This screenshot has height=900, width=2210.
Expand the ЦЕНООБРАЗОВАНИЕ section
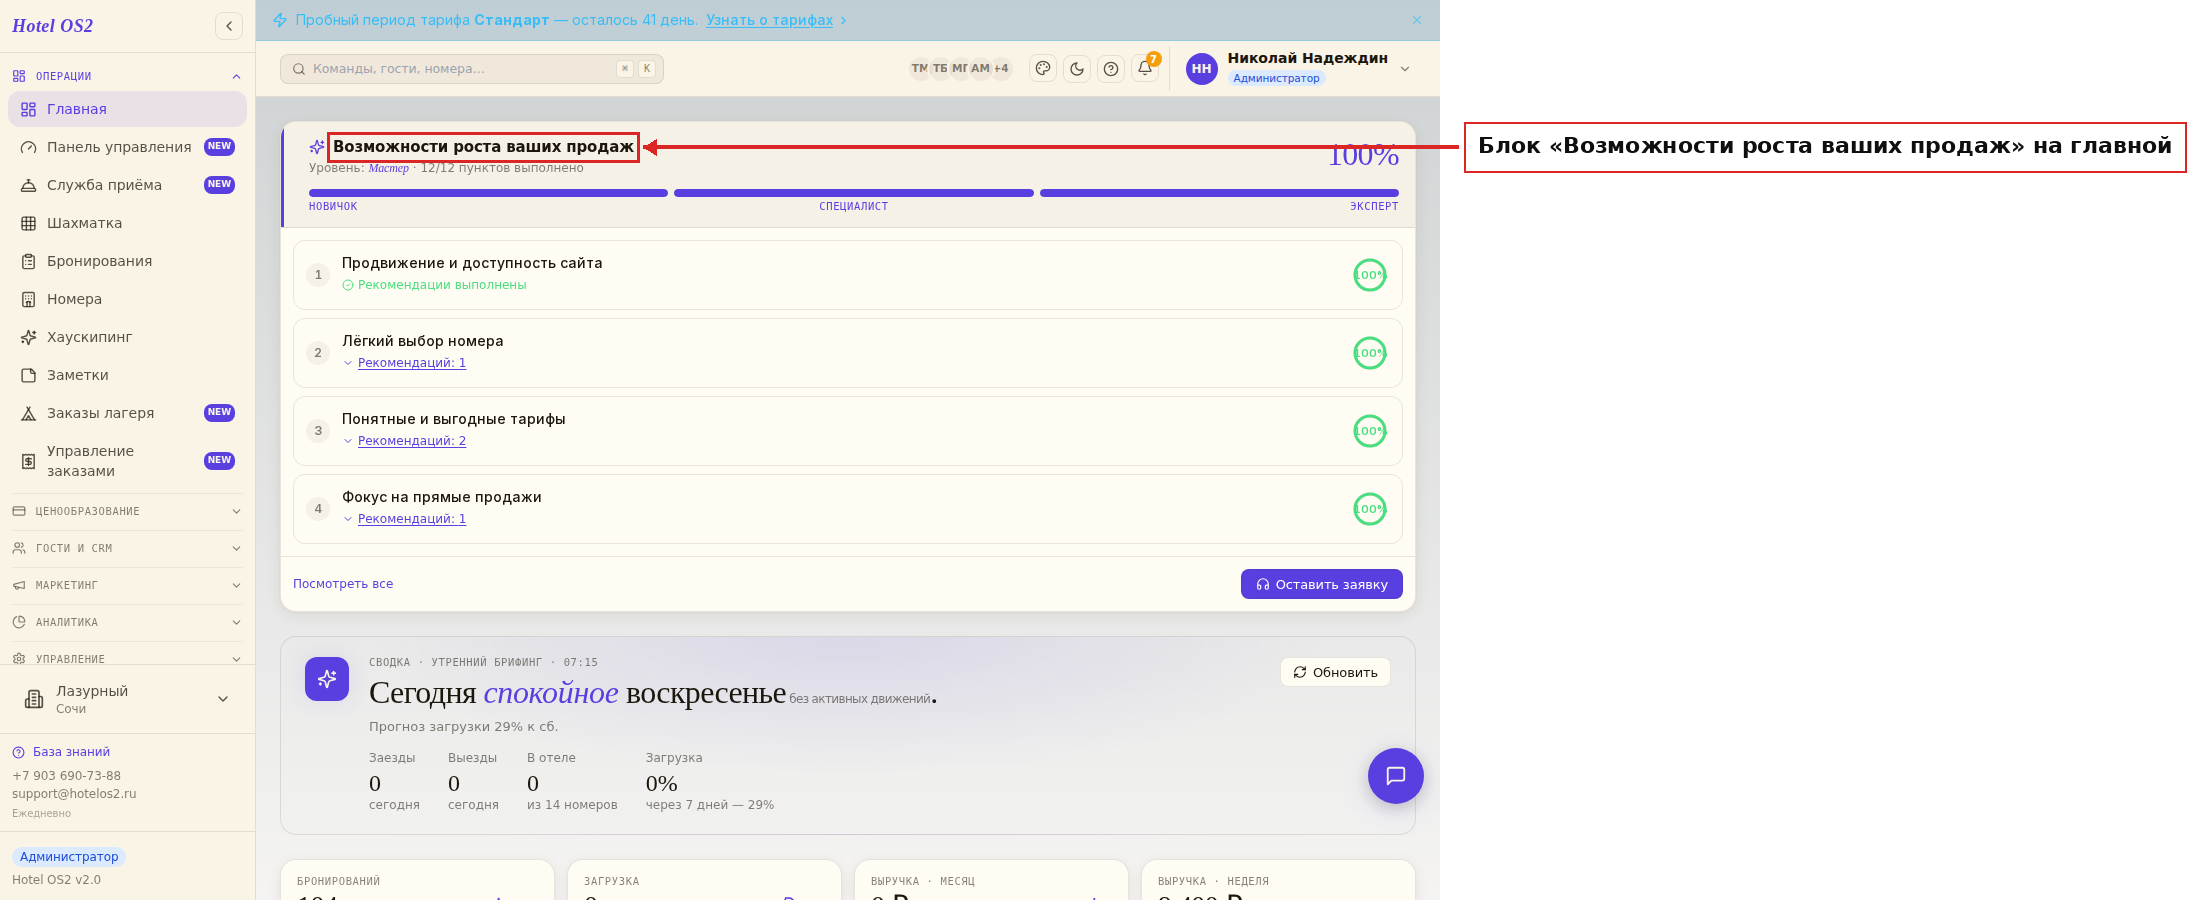tap(127, 511)
